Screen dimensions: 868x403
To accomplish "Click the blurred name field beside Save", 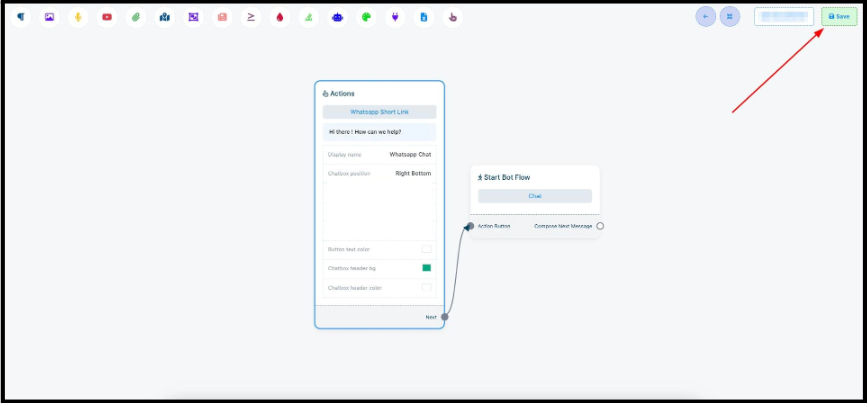I will 784,16.
